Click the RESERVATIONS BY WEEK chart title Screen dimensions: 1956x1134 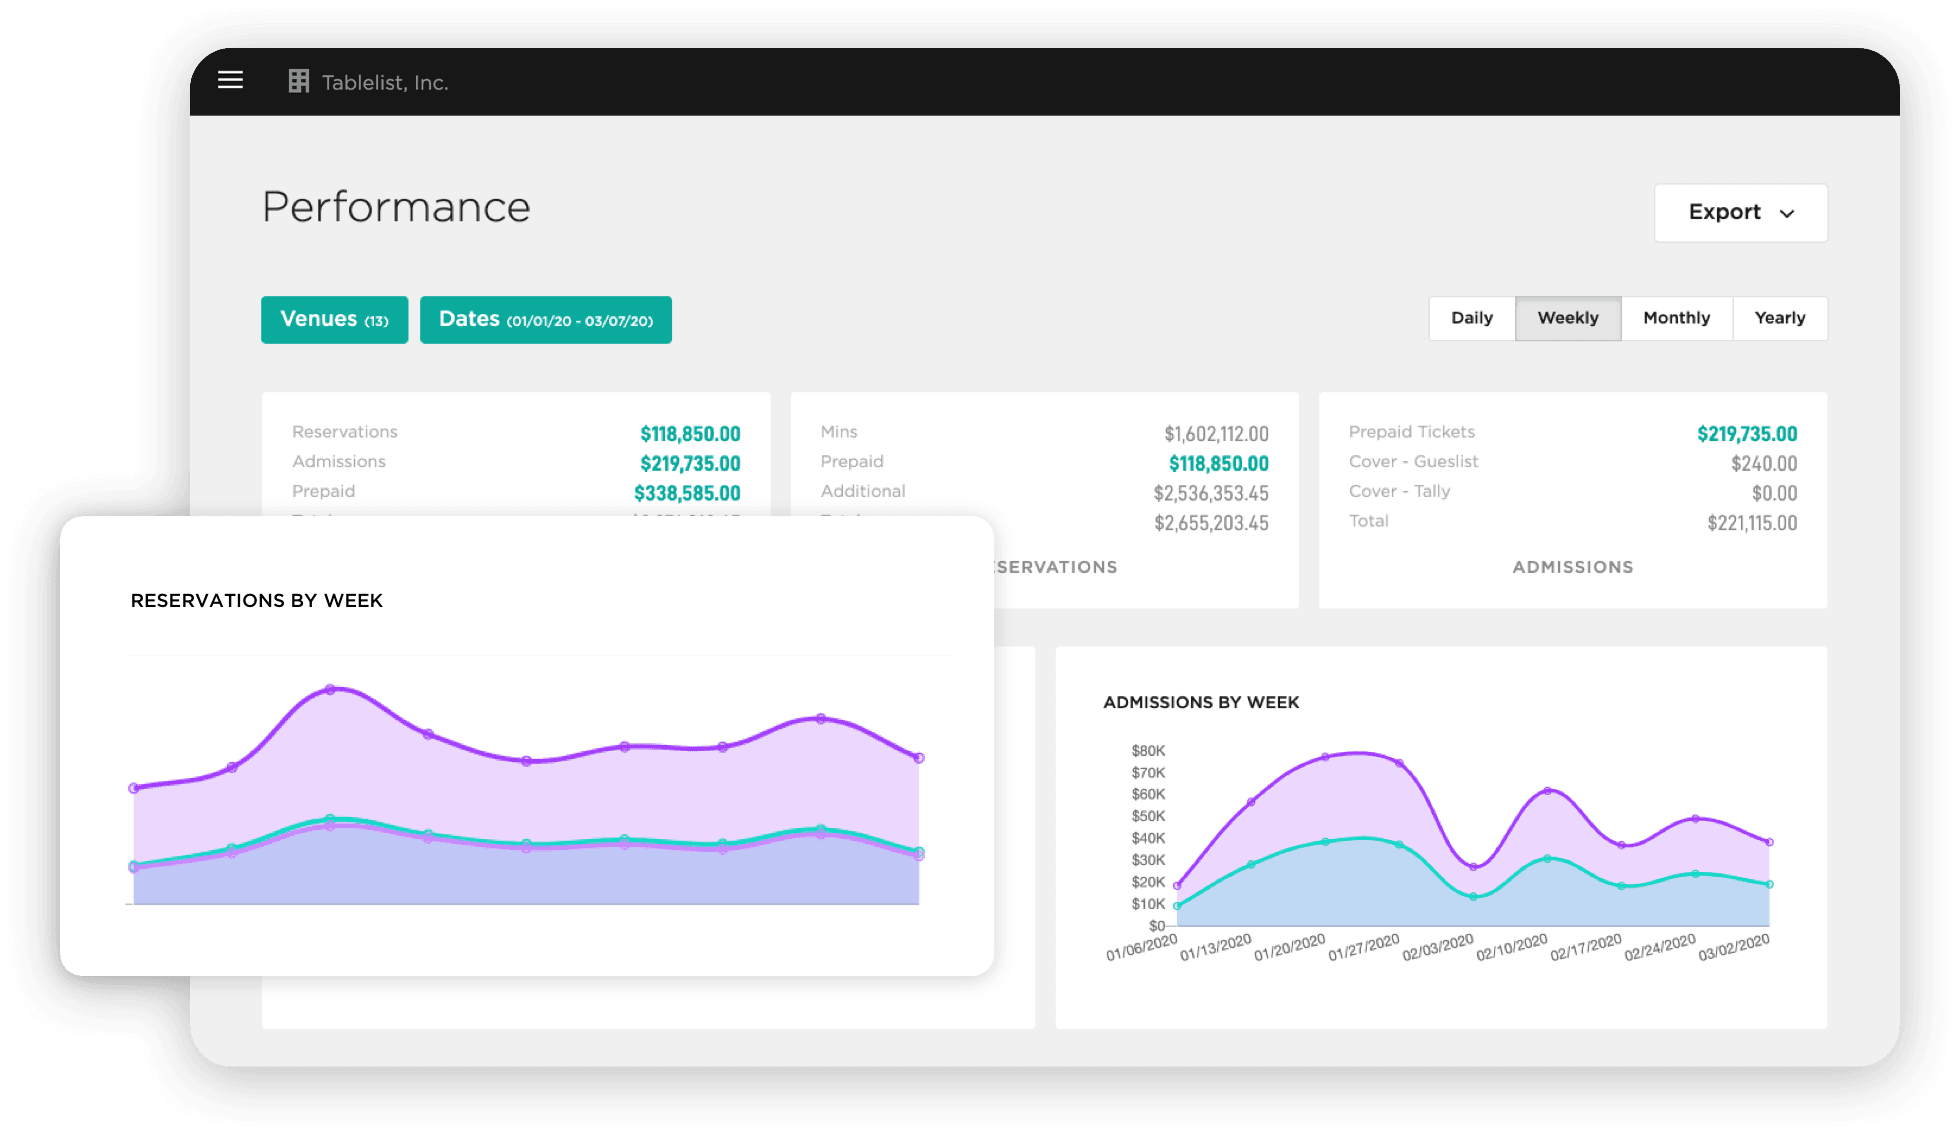point(256,600)
